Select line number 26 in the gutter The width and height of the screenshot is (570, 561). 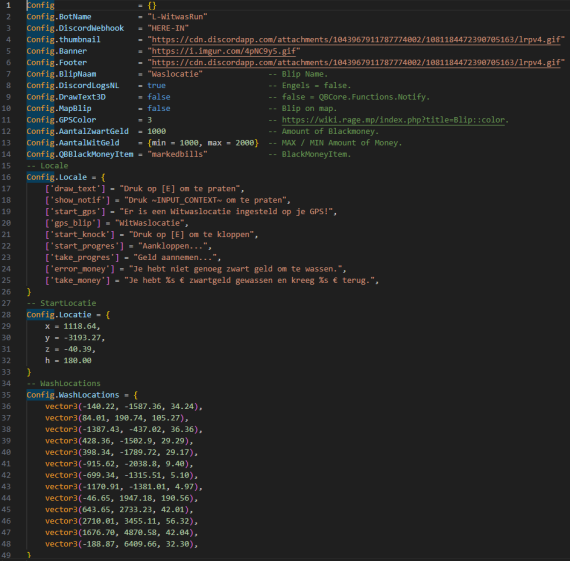[x=6, y=292]
